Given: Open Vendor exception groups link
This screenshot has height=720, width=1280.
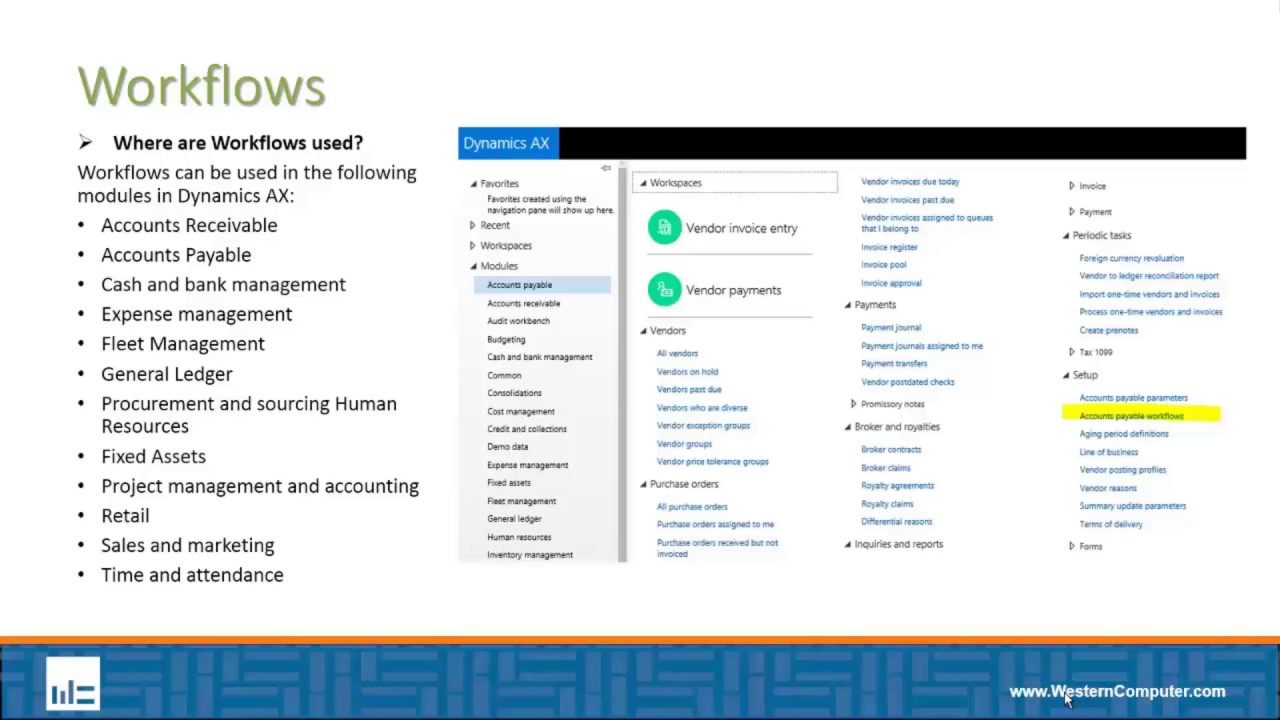Looking at the screenshot, I should tap(703, 426).
